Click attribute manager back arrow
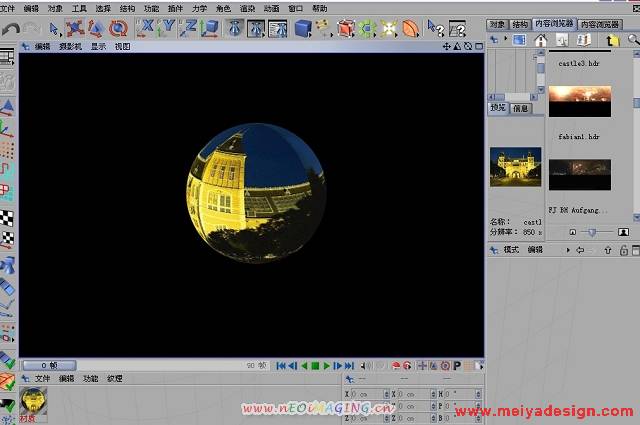Viewport: 640px width, 425px height. [x=580, y=250]
